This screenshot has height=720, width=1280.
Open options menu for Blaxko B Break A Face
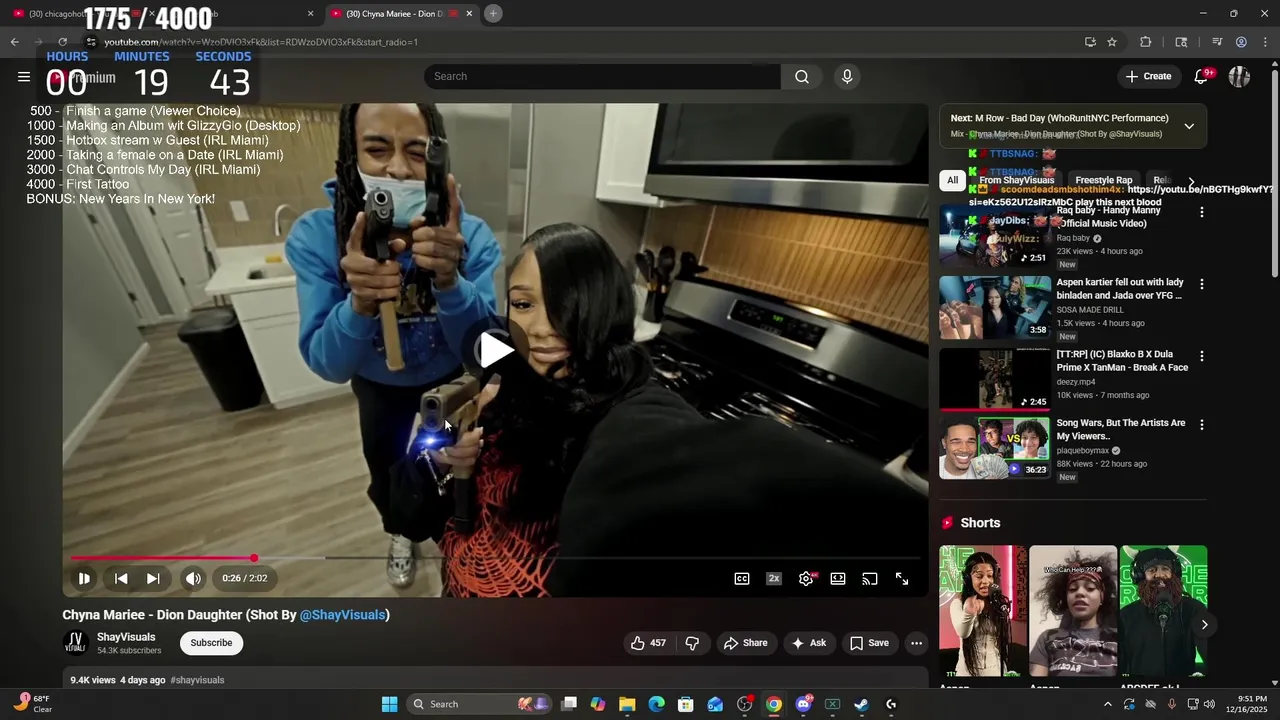coord(1202,356)
